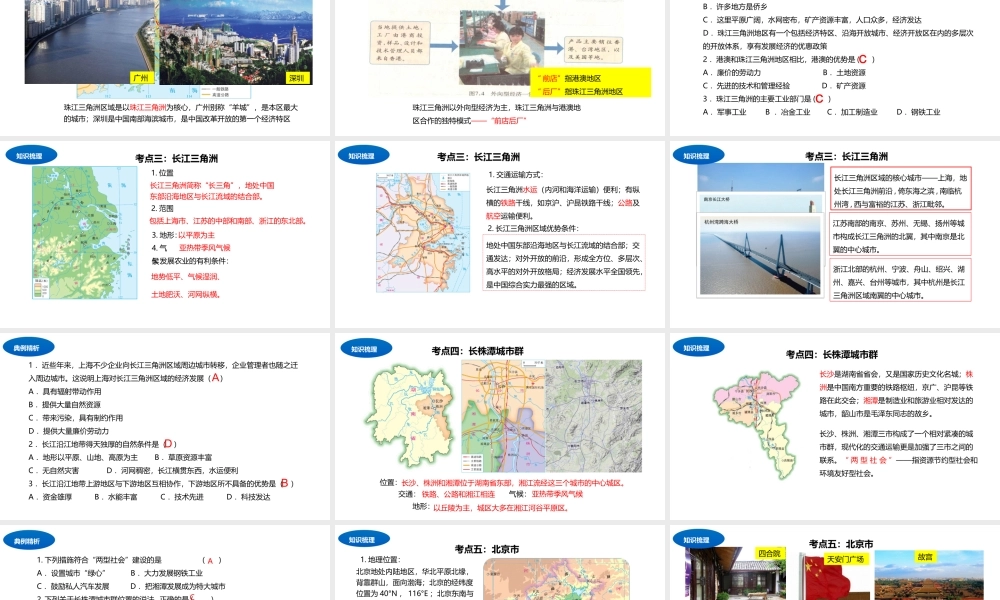
Task: Select red text "以丘陵为主，城区大多在湘江河谷平原区"
Action: [x=500, y=508]
